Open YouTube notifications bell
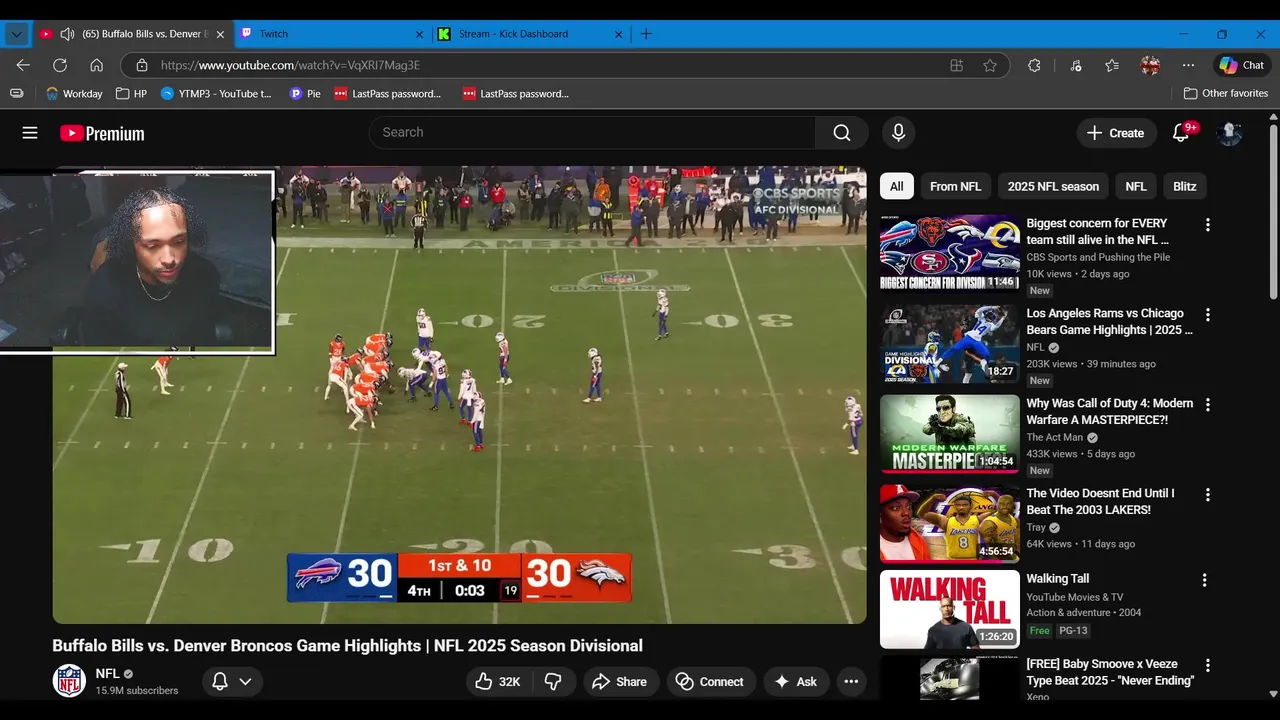 [1181, 133]
